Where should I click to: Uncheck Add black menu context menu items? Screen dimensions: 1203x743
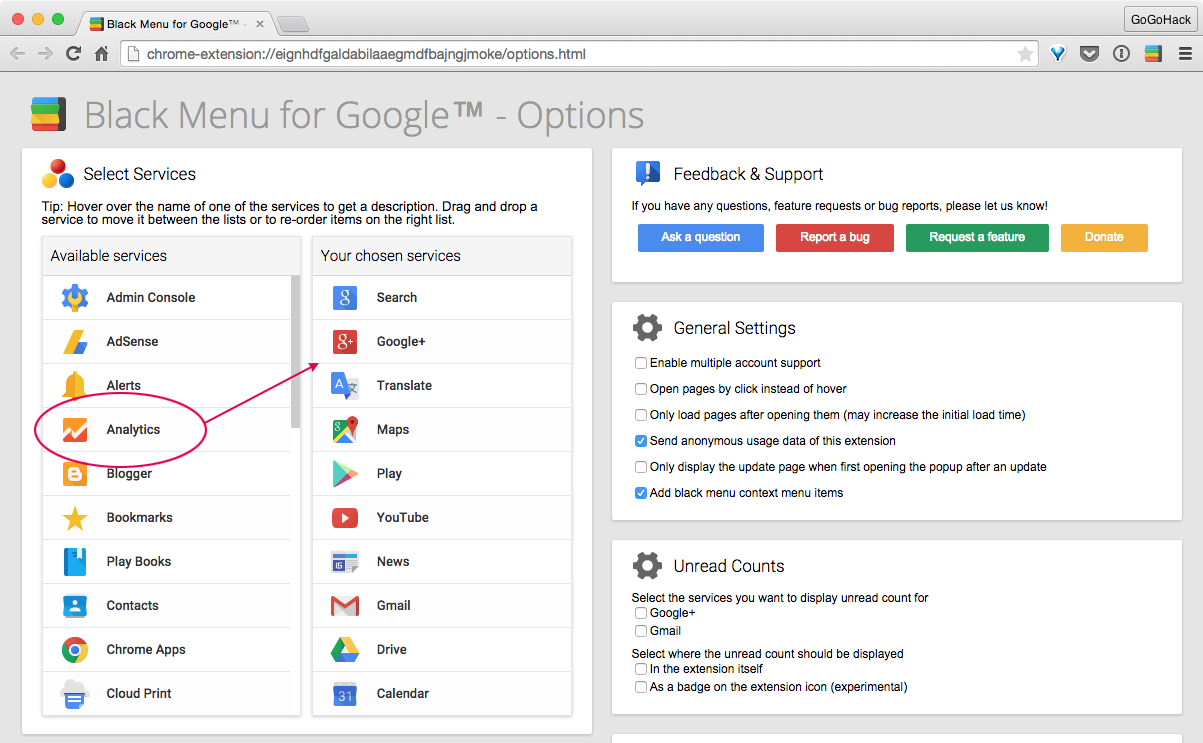[641, 493]
